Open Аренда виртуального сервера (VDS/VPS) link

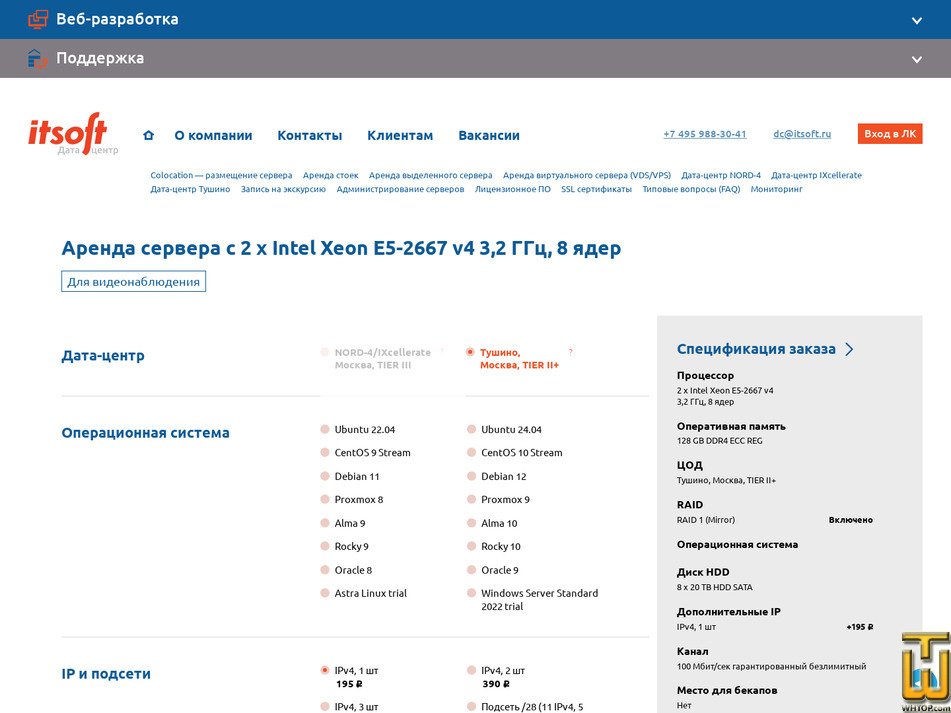pyautogui.click(x=587, y=175)
